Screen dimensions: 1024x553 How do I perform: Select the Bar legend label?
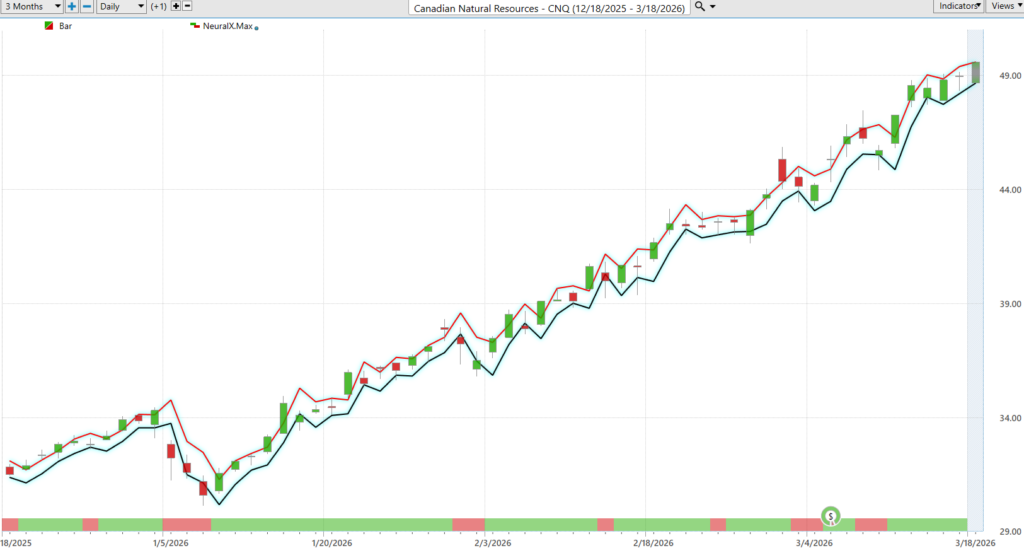[65, 26]
